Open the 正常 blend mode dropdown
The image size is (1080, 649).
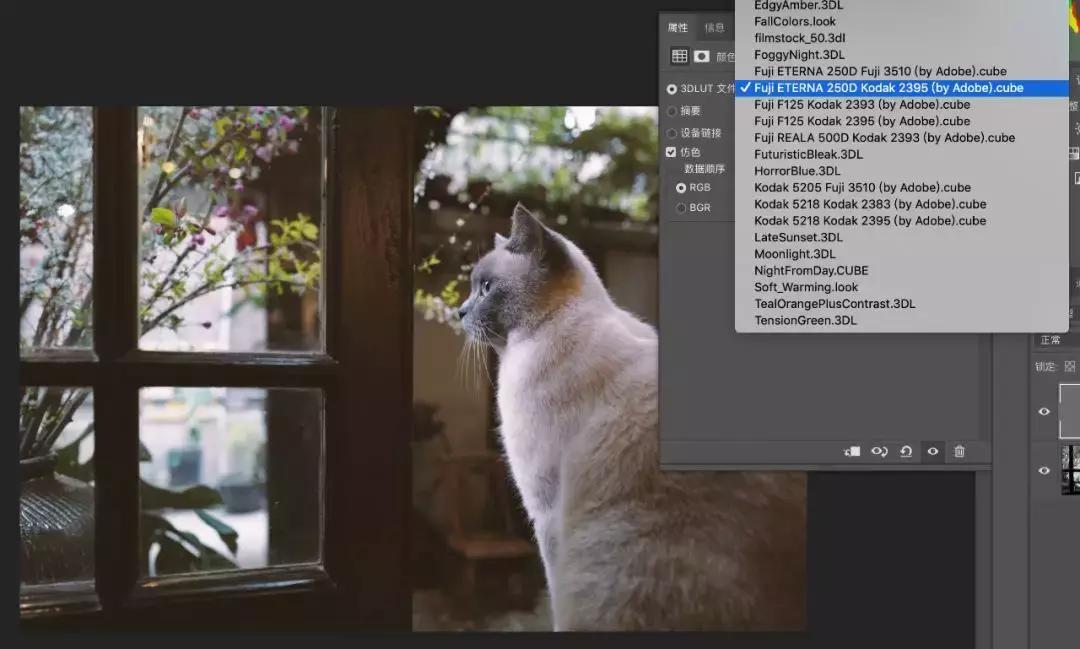click(1057, 340)
